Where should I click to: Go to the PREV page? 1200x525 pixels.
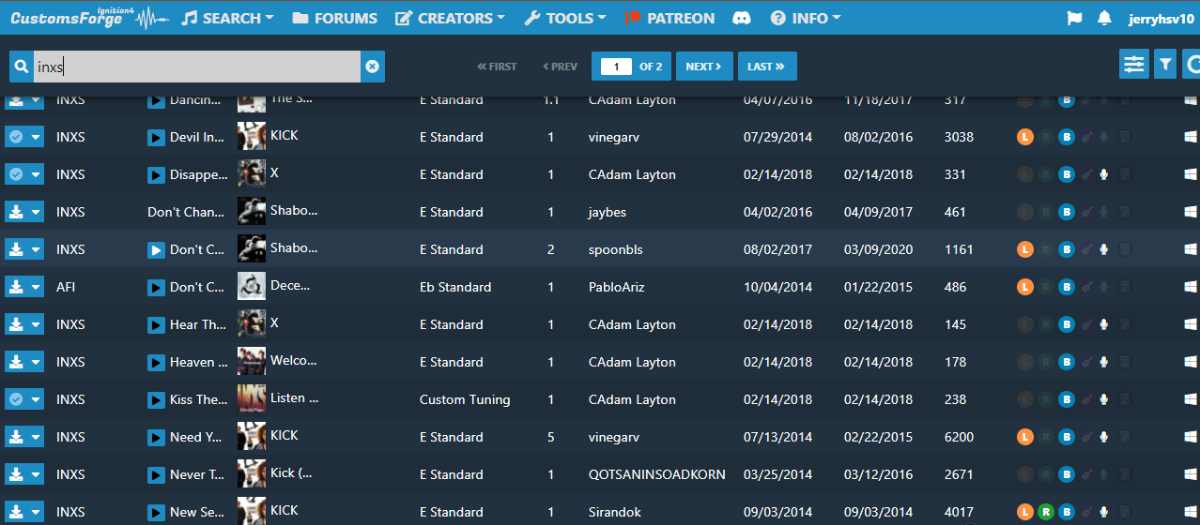(x=560, y=66)
